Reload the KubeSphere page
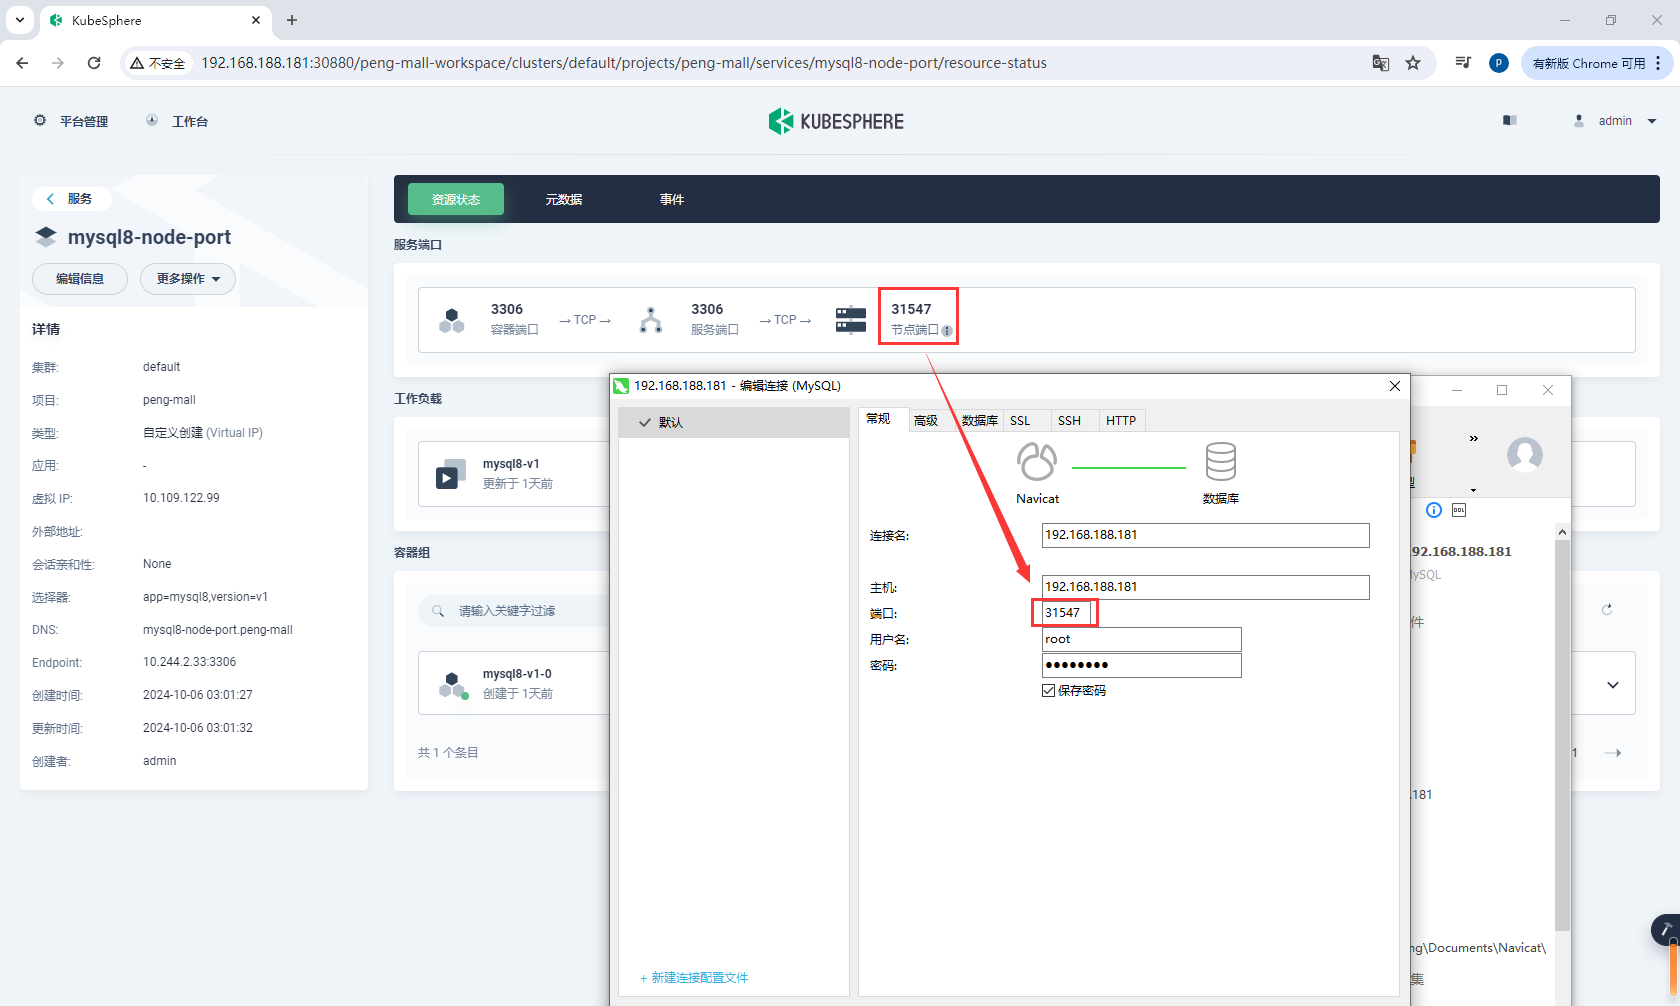This screenshot has width=1680, height=1006. coord(94,63)
